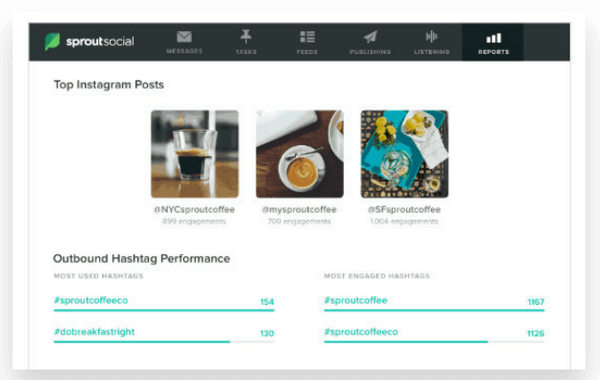Open the Listening waveform icon

click(x=432, y=37)
